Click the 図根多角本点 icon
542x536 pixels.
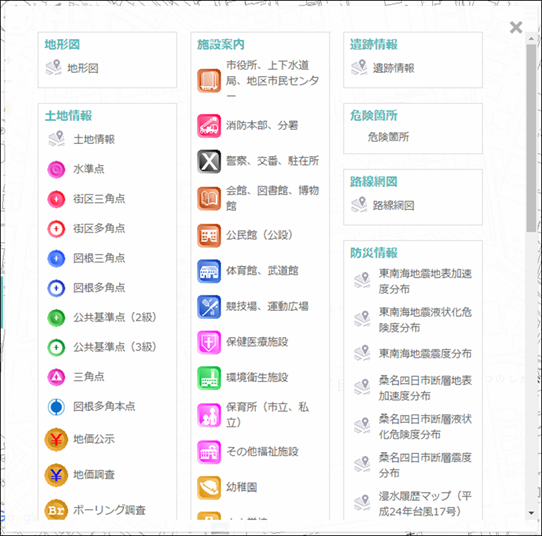click(x=56, y=407)
